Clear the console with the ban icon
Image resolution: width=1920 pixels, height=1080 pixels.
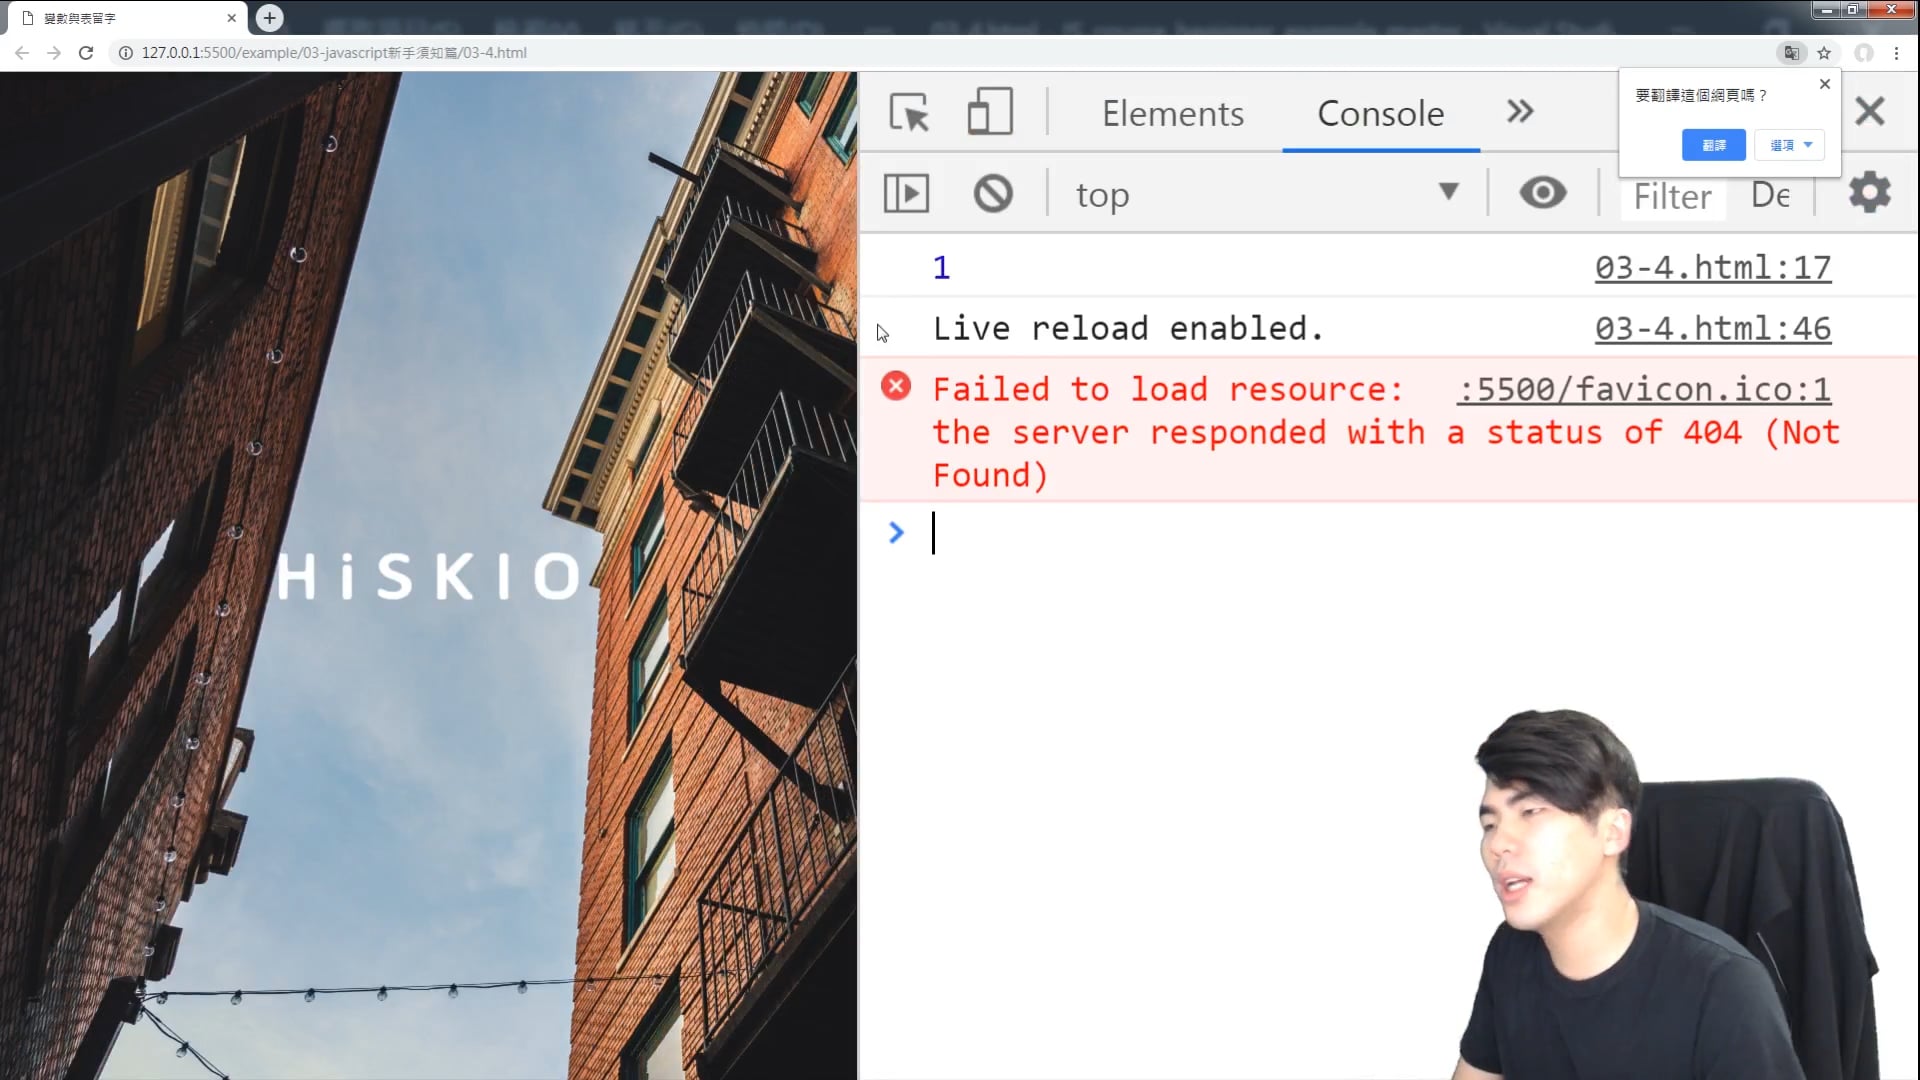click(x=992, y=194)
